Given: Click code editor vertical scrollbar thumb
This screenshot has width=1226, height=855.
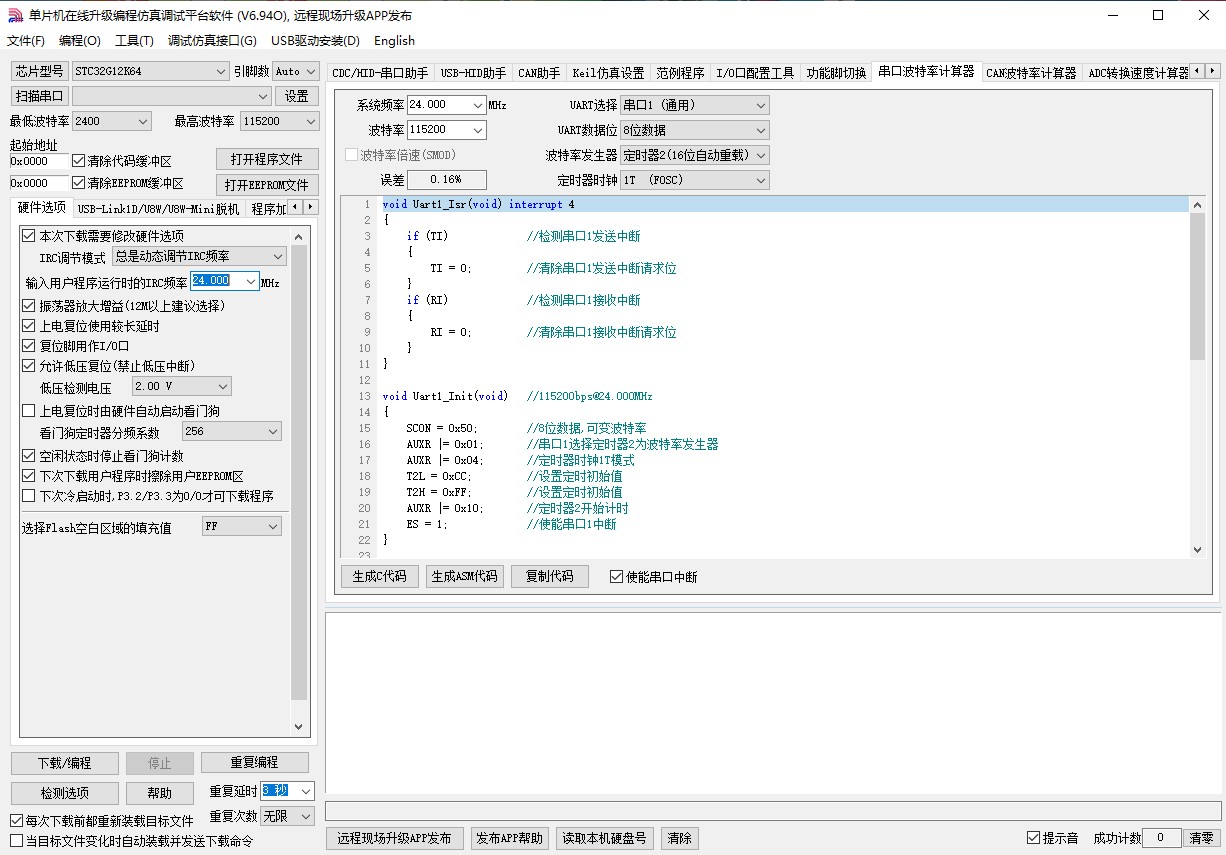Looking at the screenshot, I should pos(1198,286).
